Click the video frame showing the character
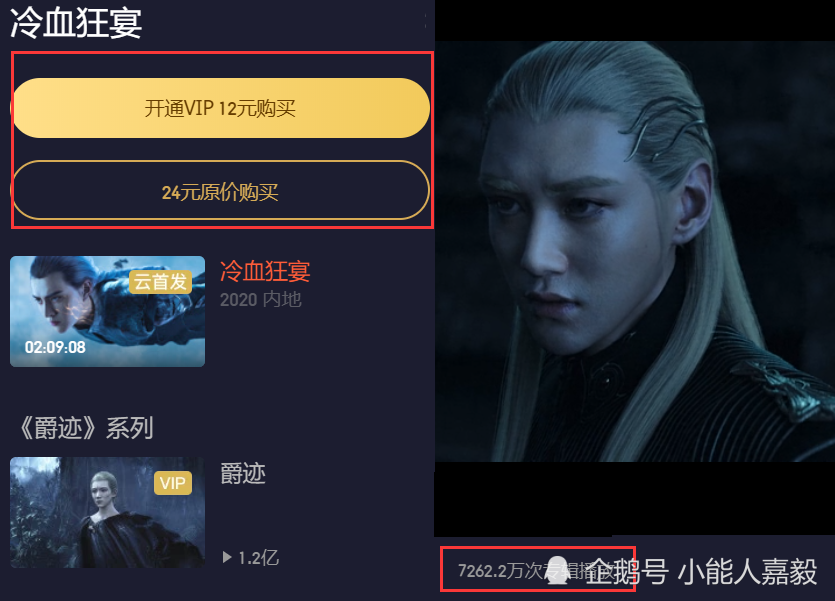 point(635,251)
